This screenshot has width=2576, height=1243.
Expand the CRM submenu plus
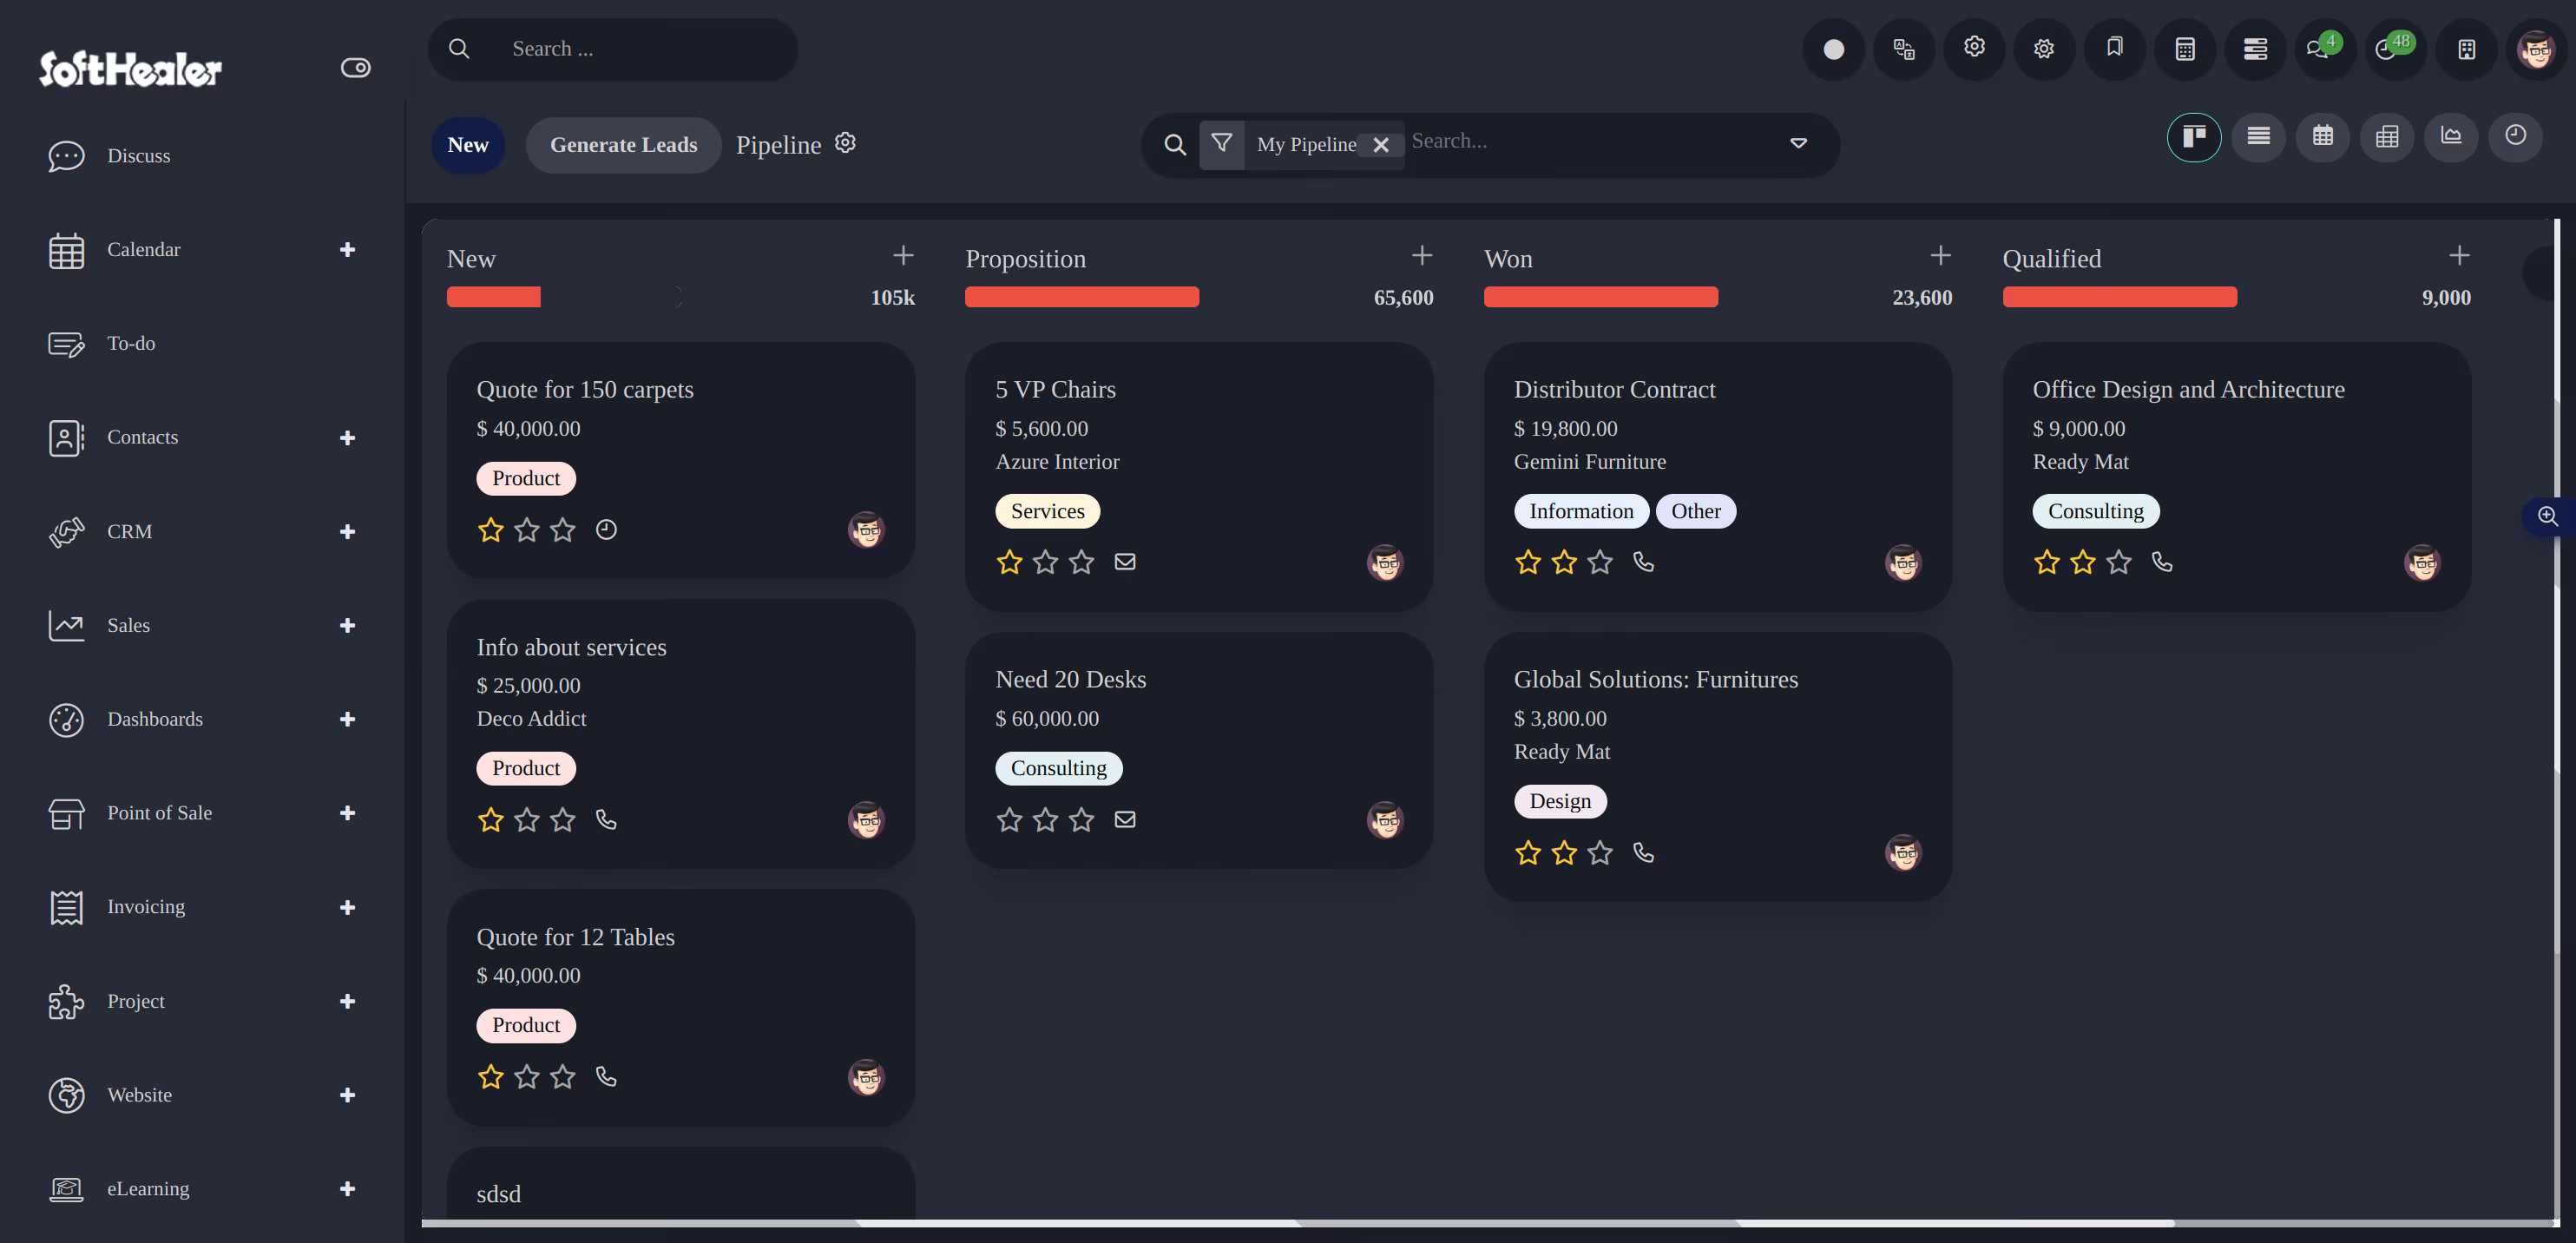(347, 532)
